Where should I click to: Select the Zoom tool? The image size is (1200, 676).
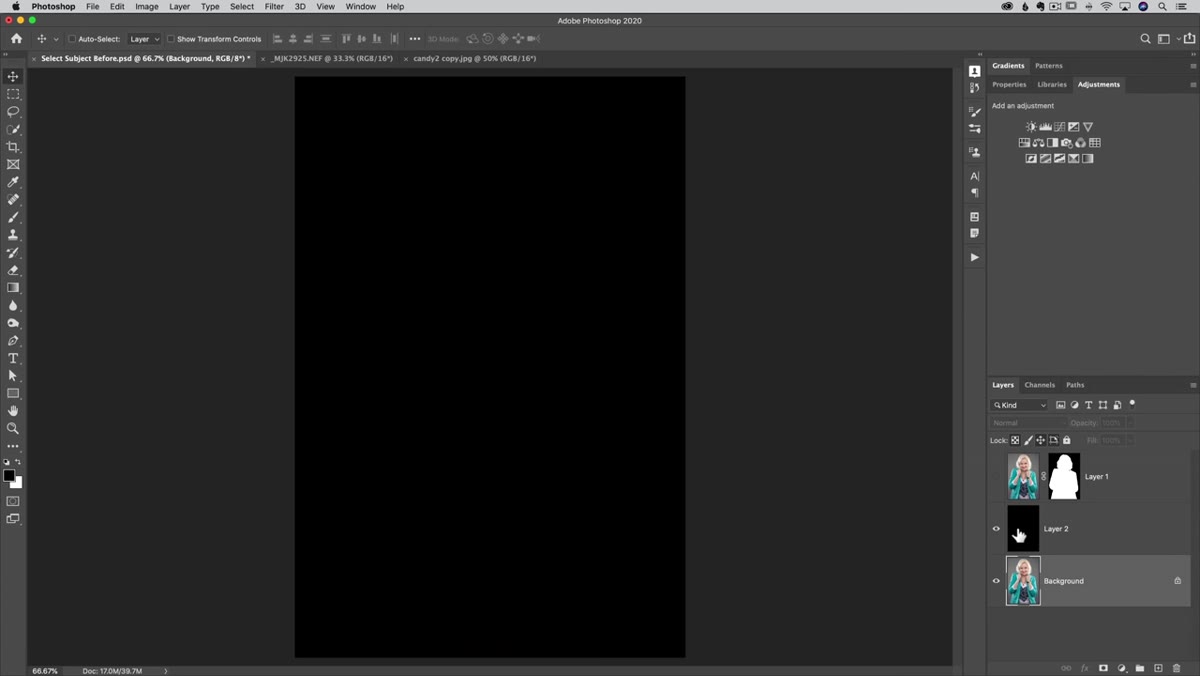(x=13, y=428)
